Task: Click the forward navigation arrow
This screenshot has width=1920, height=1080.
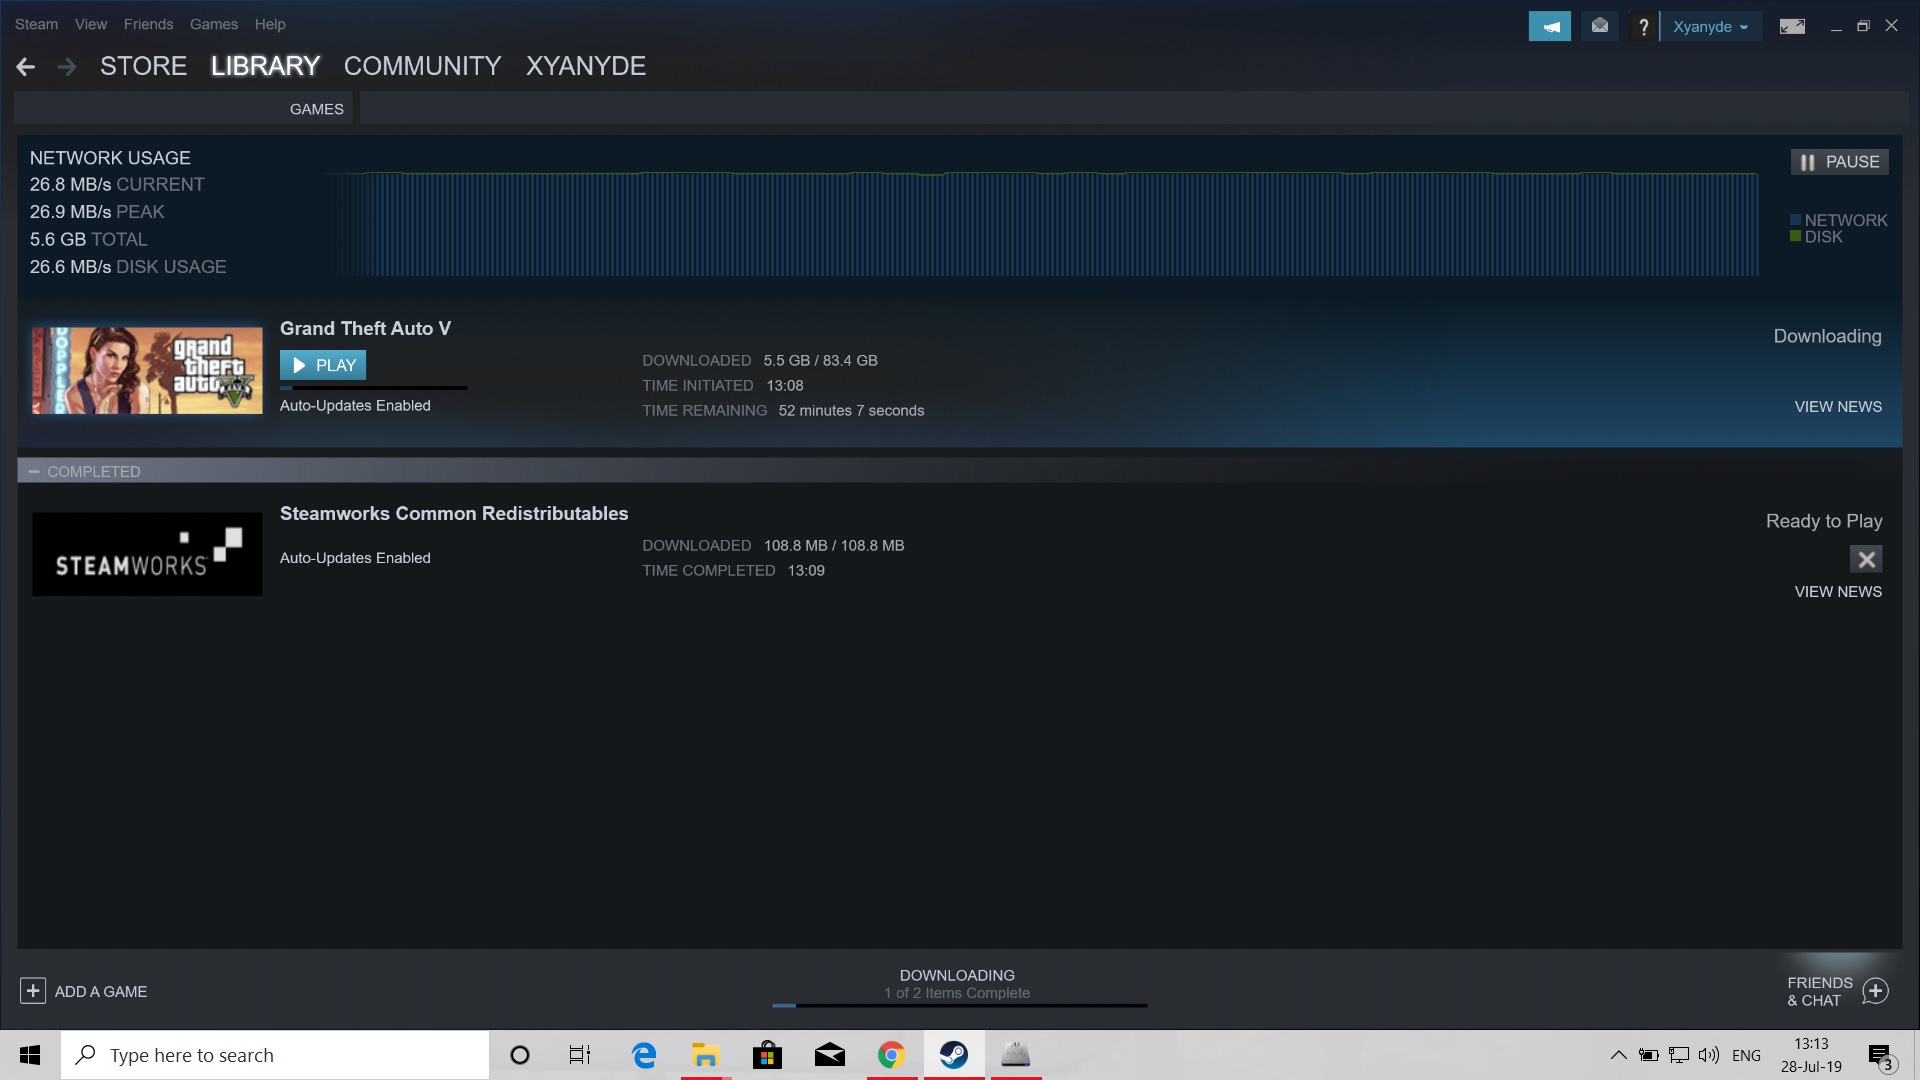Action: point(67,66)
